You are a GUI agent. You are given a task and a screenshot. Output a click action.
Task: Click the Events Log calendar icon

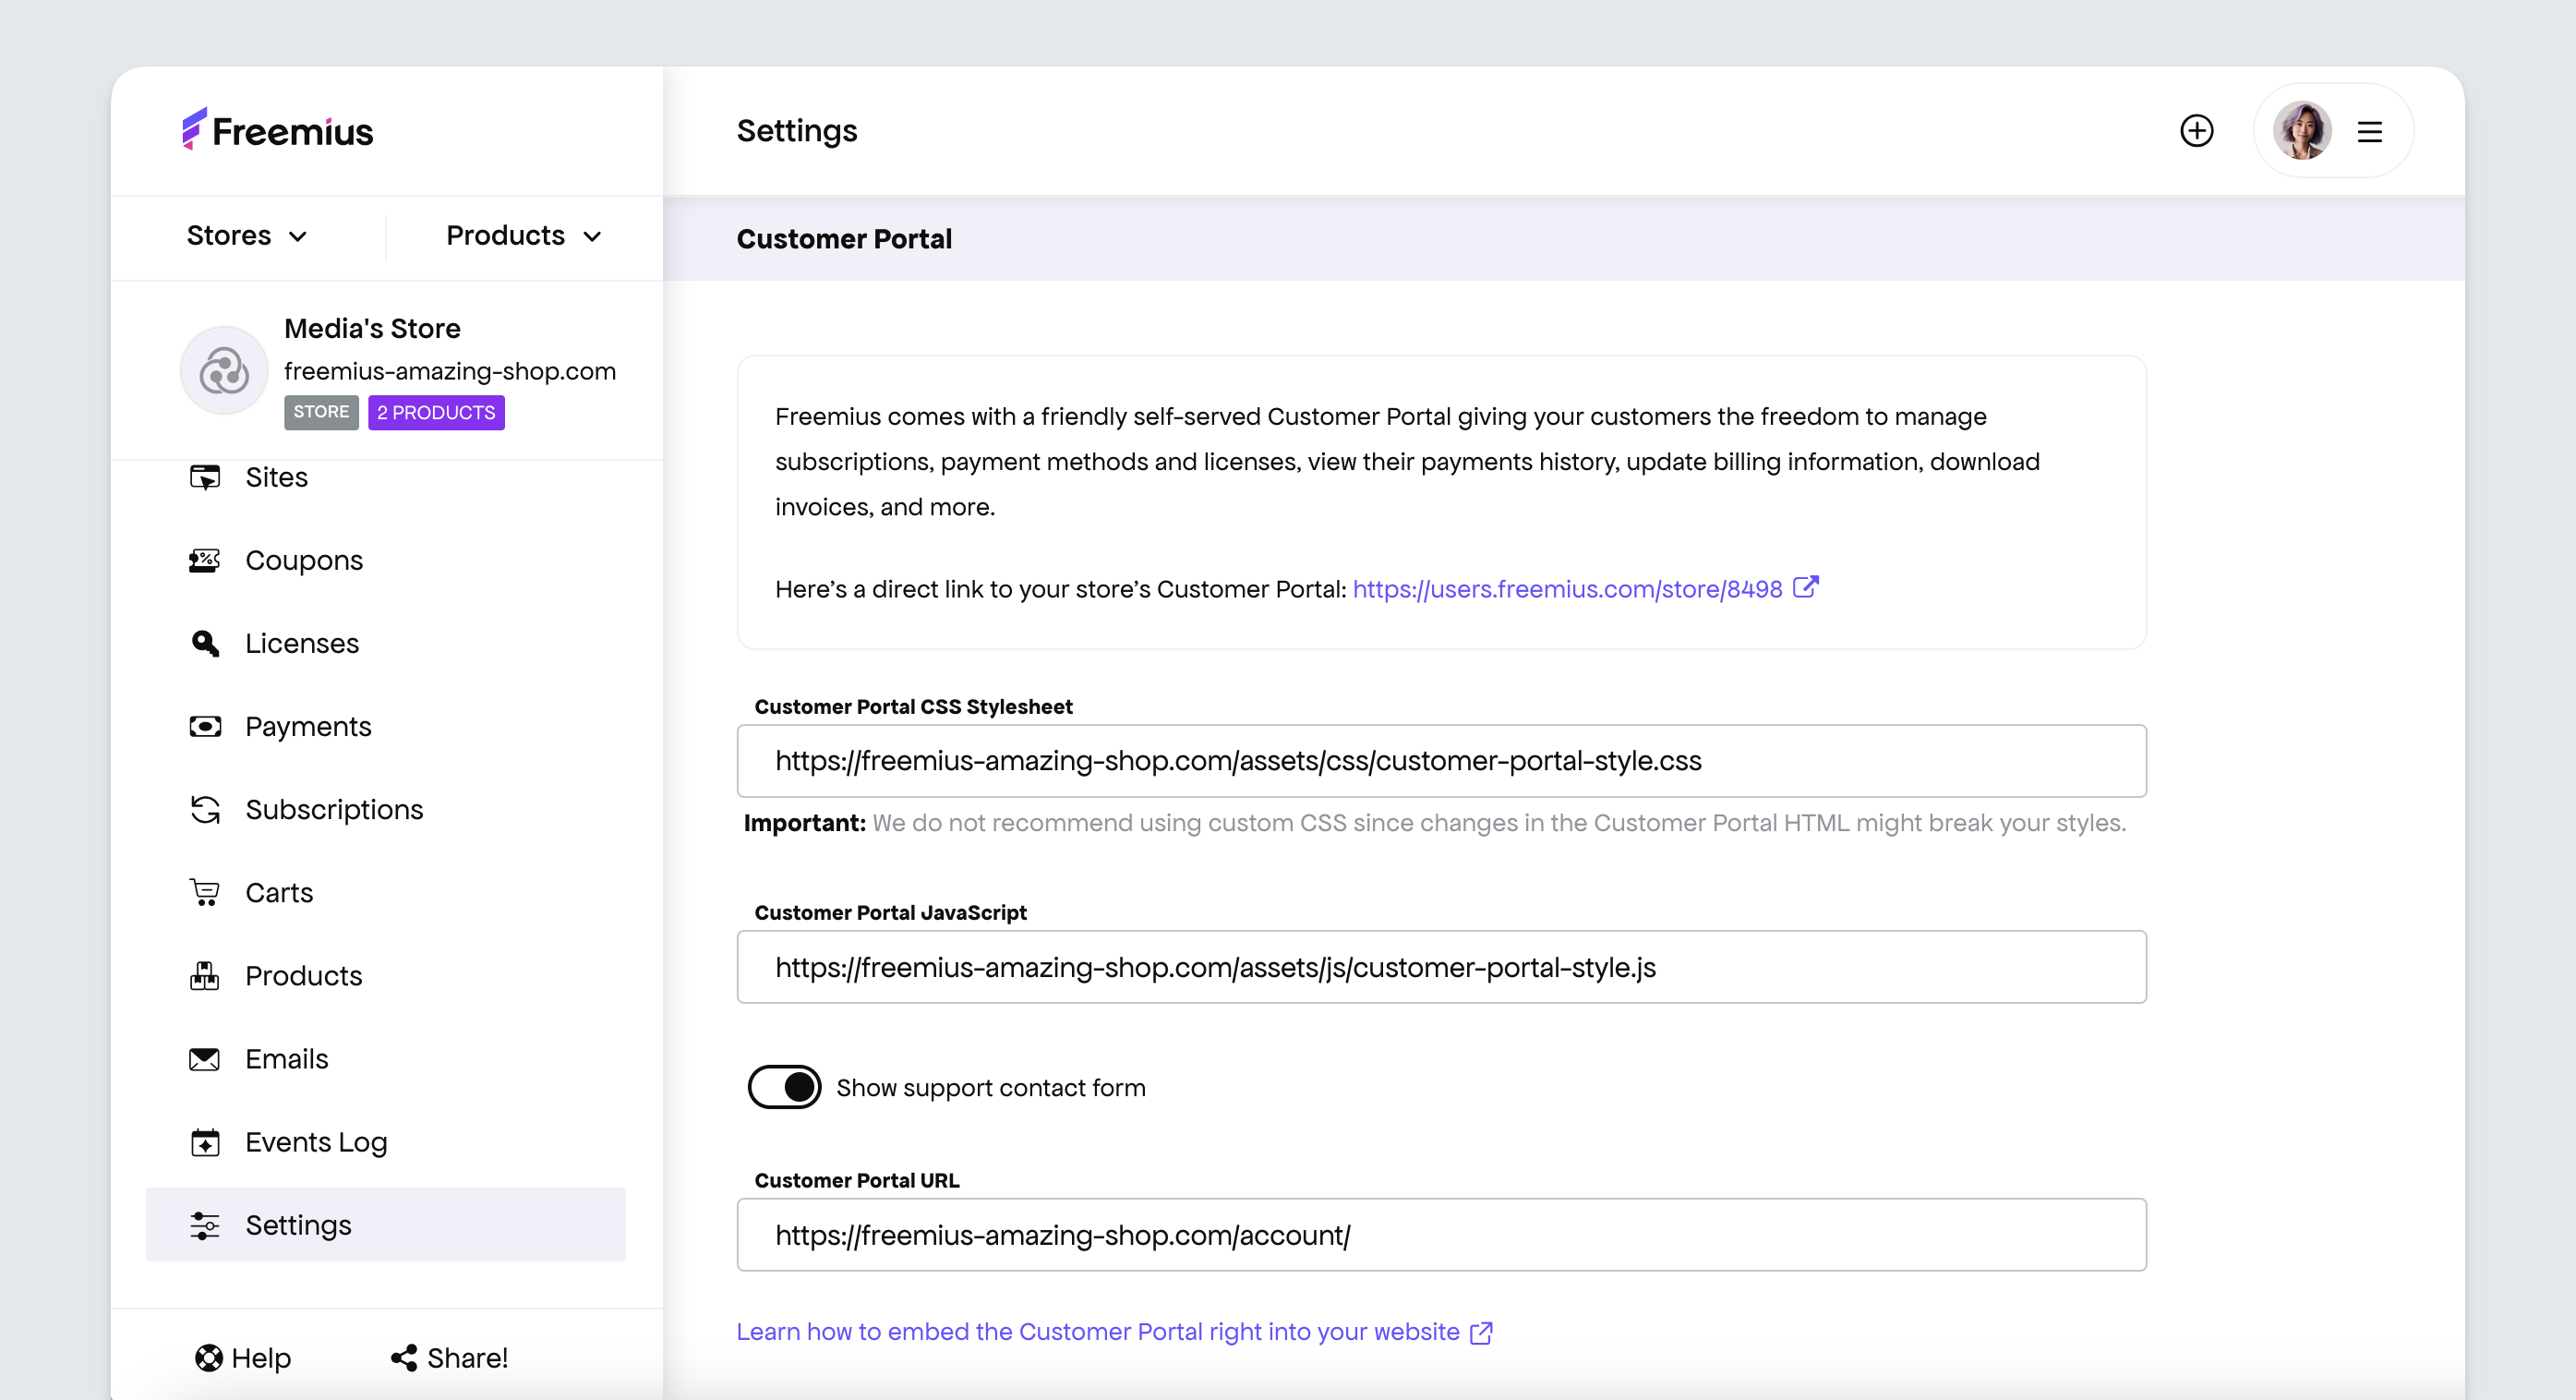pos(205,1141)
